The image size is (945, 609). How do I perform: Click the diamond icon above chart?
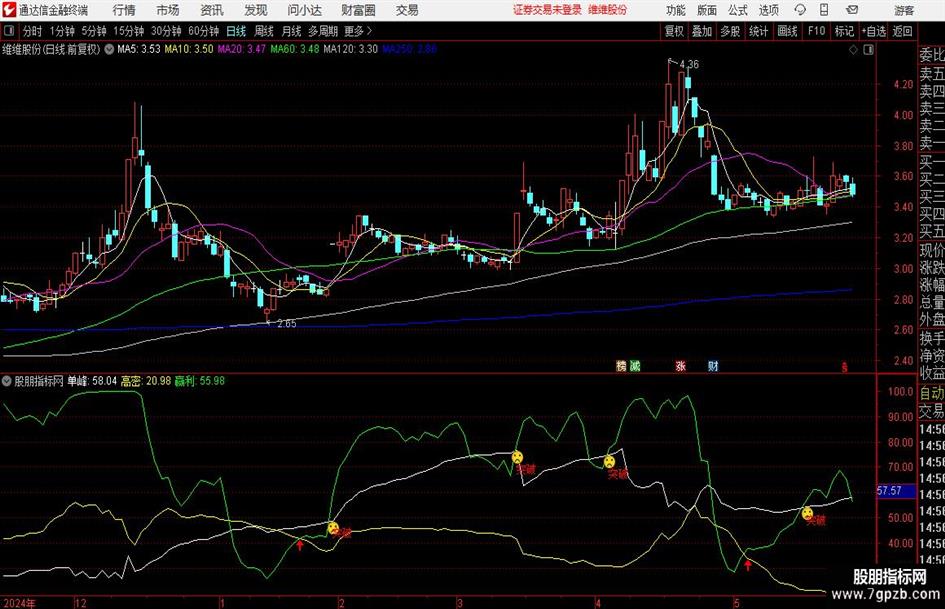(853, 50)
